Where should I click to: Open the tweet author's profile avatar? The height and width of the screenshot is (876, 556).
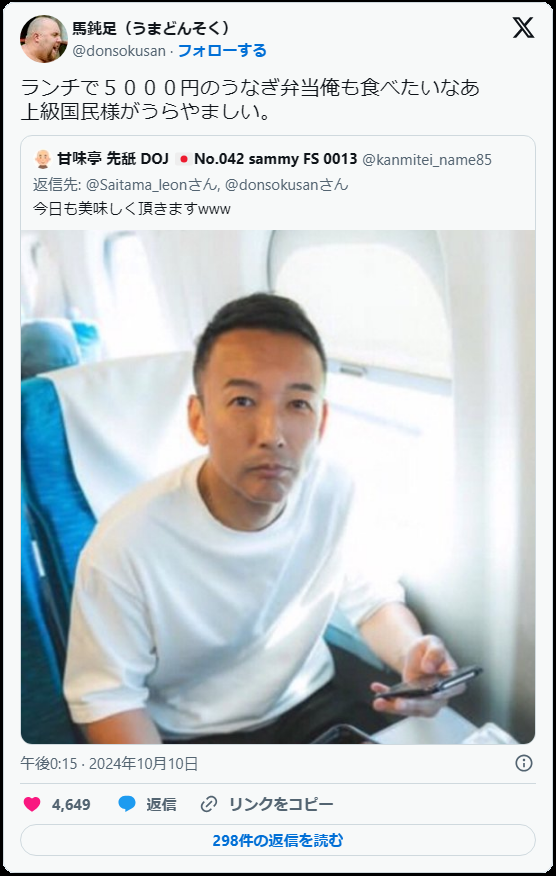pos(43,39)
